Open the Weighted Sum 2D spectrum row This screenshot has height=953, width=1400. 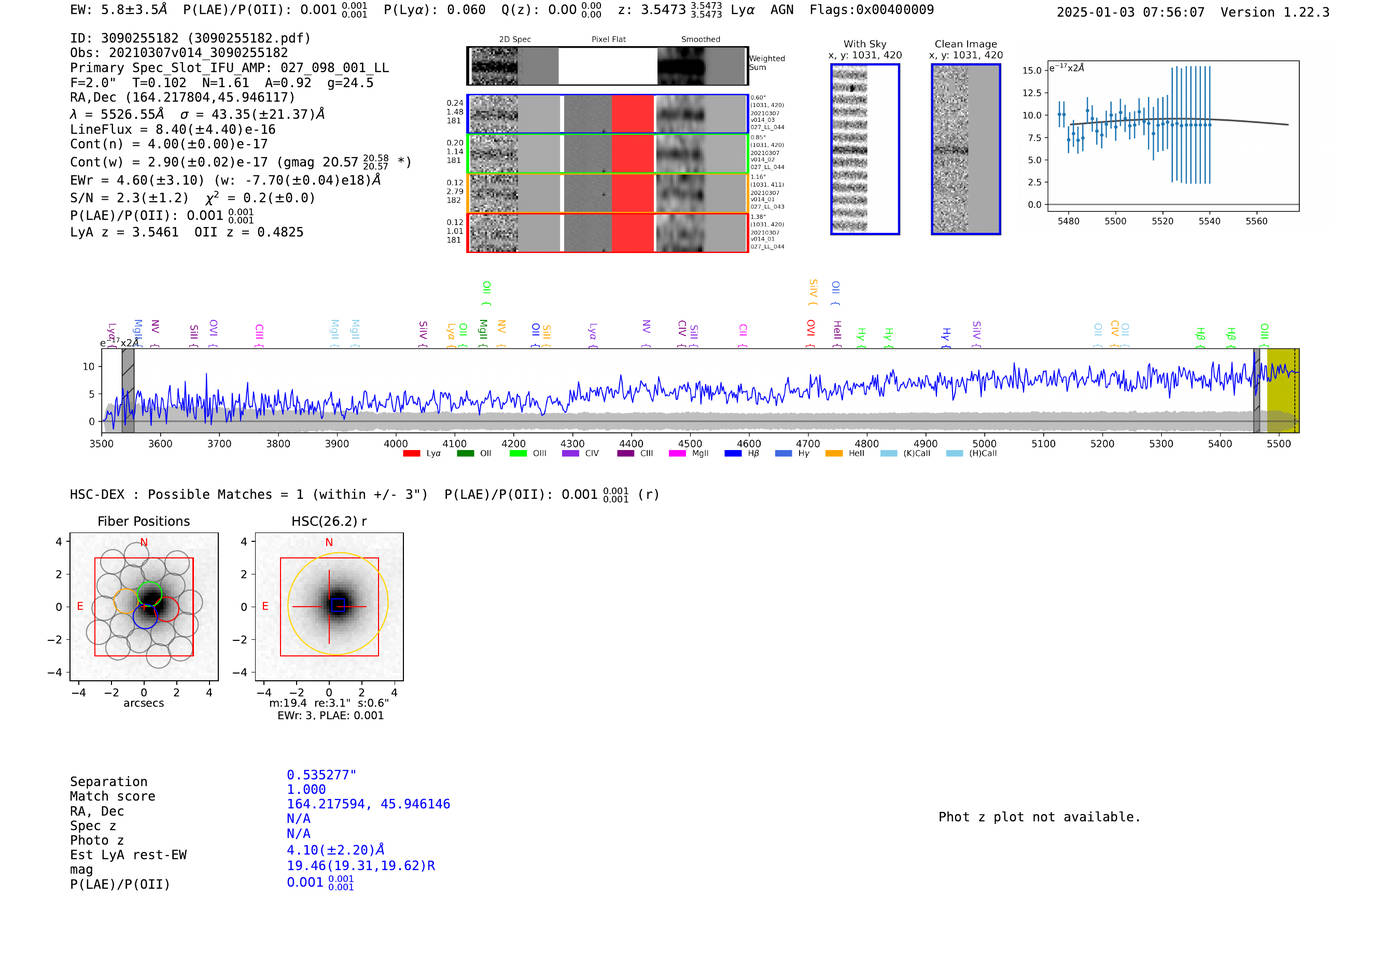607,66
